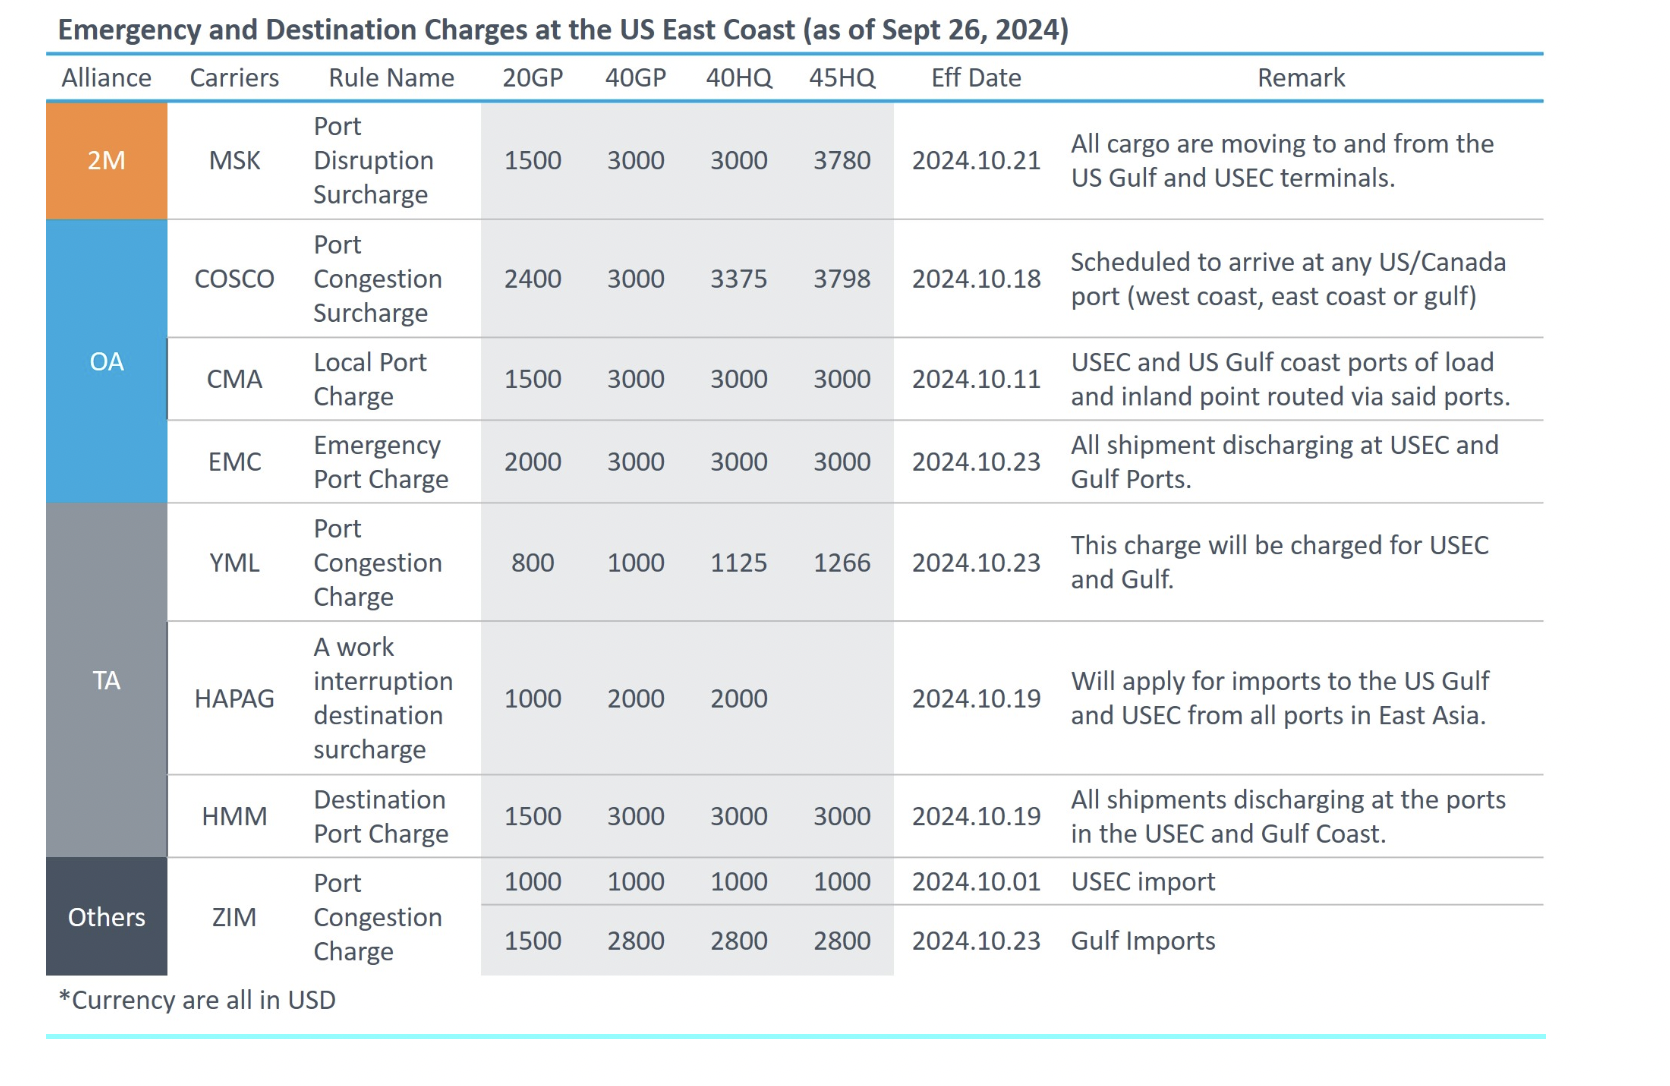Click the Gulf Imports remark
1670x1086 pixels.
(1143, 941)
